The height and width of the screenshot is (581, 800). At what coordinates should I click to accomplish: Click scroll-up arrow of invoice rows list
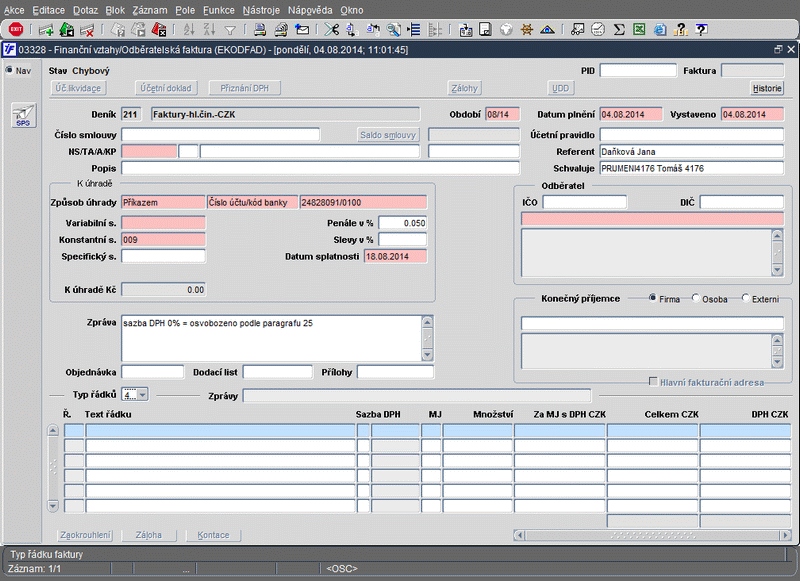(53, 431)
